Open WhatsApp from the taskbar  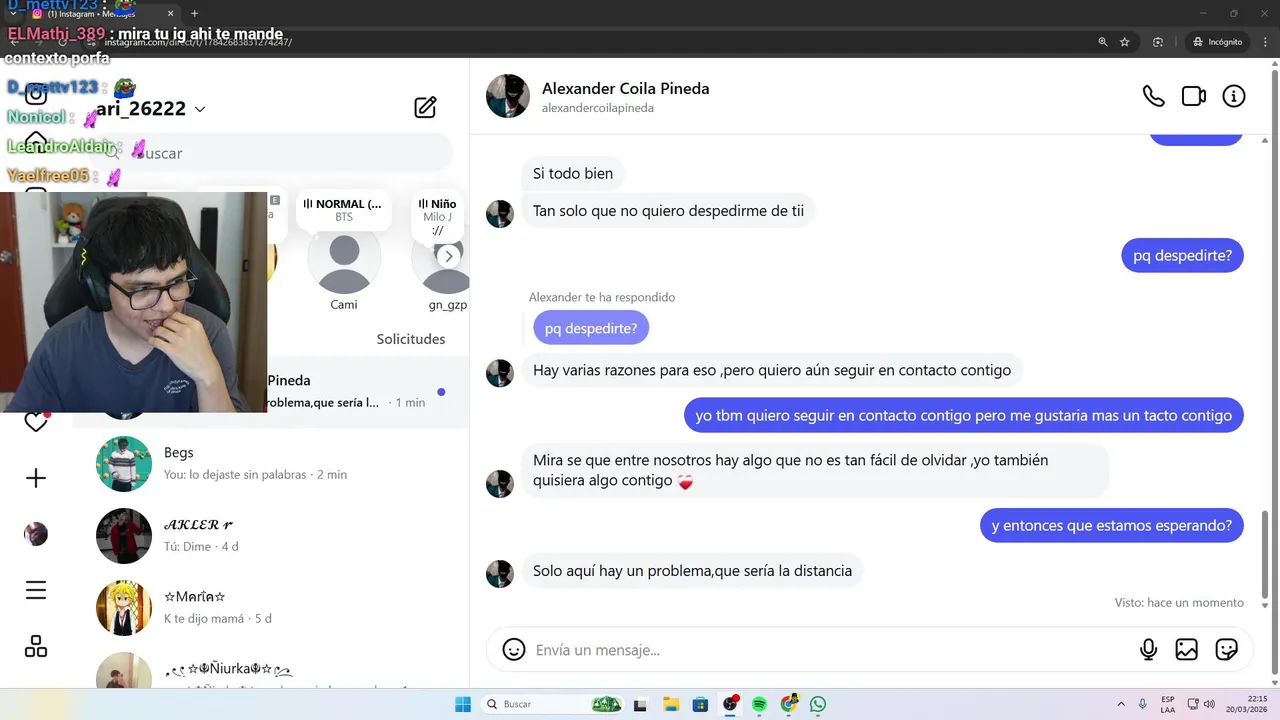click(818, 704)
